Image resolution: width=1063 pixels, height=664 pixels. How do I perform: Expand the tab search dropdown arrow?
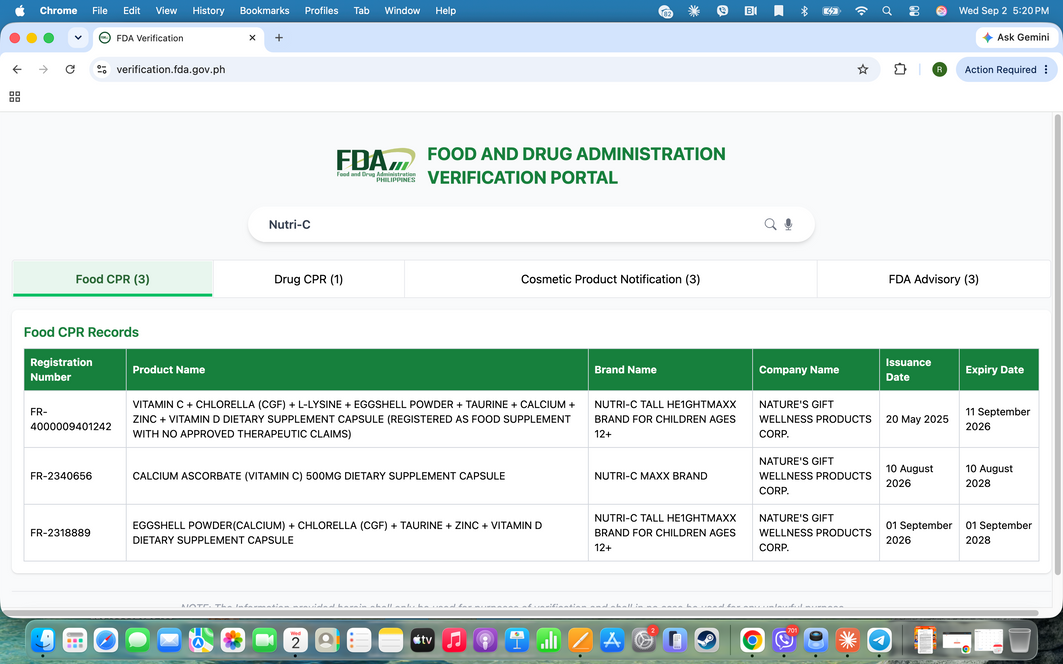(78, 38)
